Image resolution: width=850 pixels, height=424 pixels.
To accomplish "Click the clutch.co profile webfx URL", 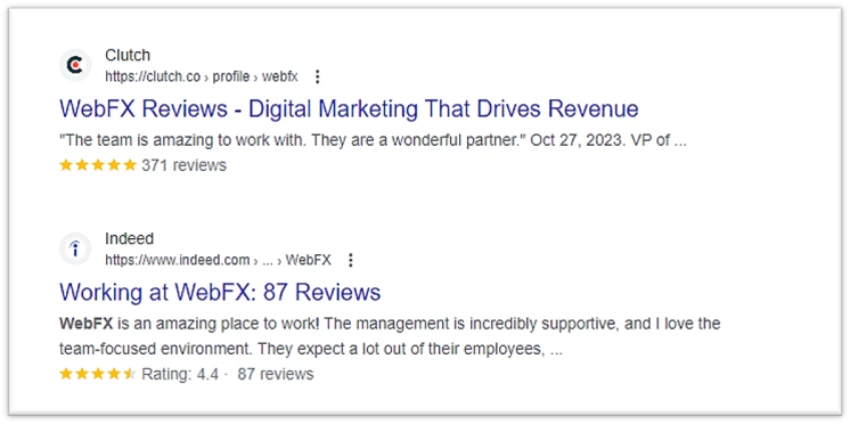I will [202, 77].
